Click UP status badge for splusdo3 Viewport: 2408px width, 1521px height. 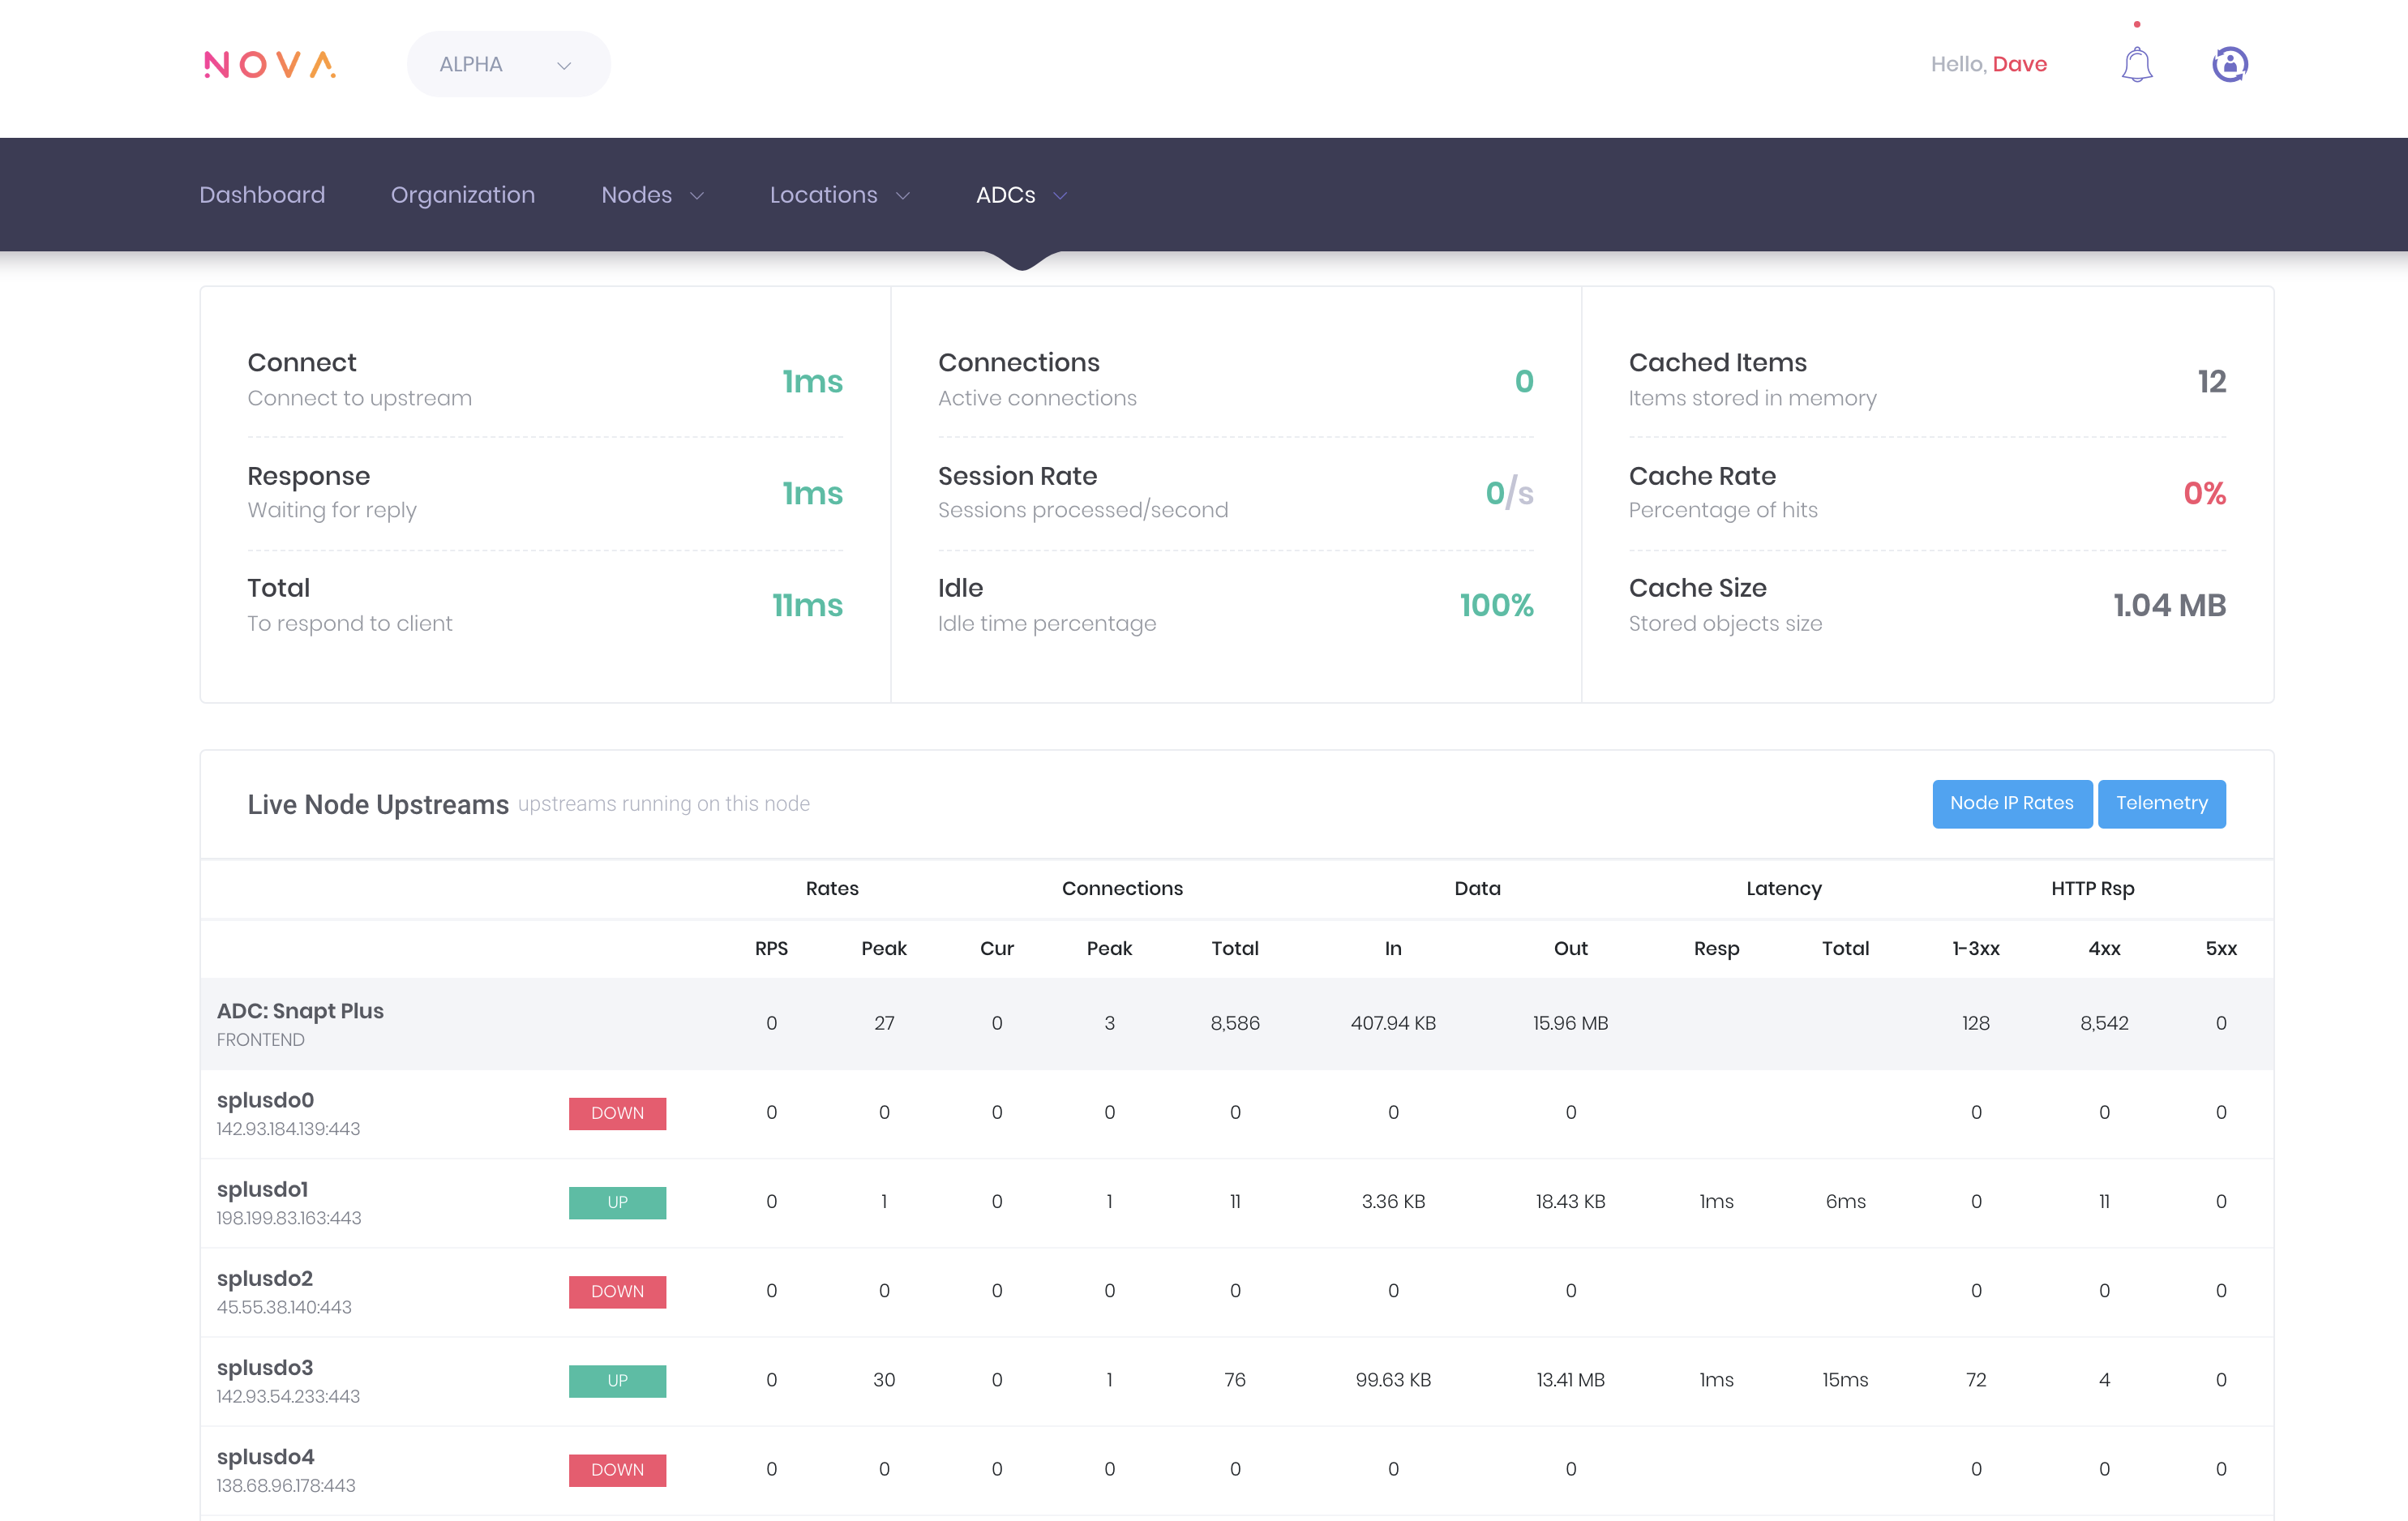617,1380
